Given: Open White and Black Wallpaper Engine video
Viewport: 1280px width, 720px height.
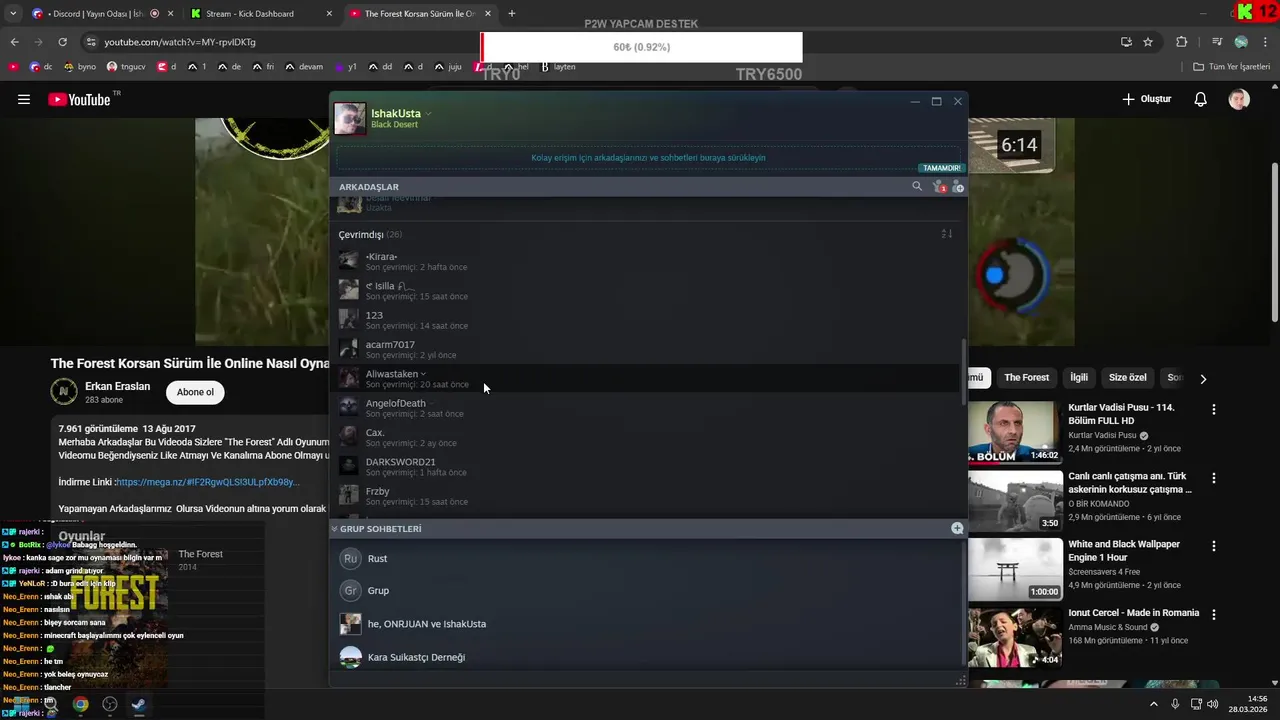Looking at the screenshot, I should (1015, 569).
